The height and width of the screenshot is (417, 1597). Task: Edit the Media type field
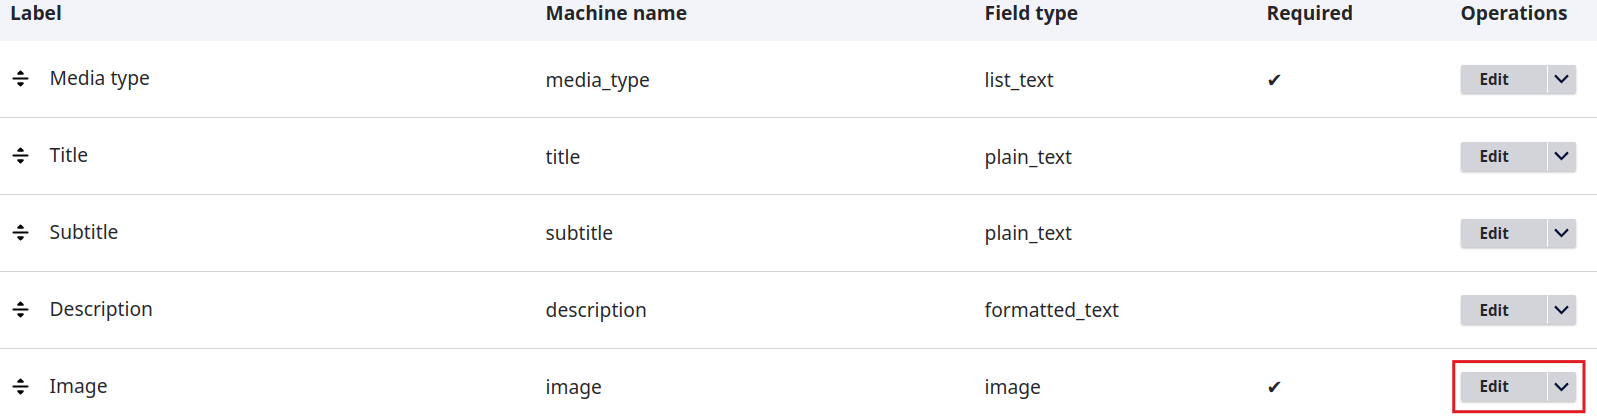pyautogui.click(x=1494, y=79)
